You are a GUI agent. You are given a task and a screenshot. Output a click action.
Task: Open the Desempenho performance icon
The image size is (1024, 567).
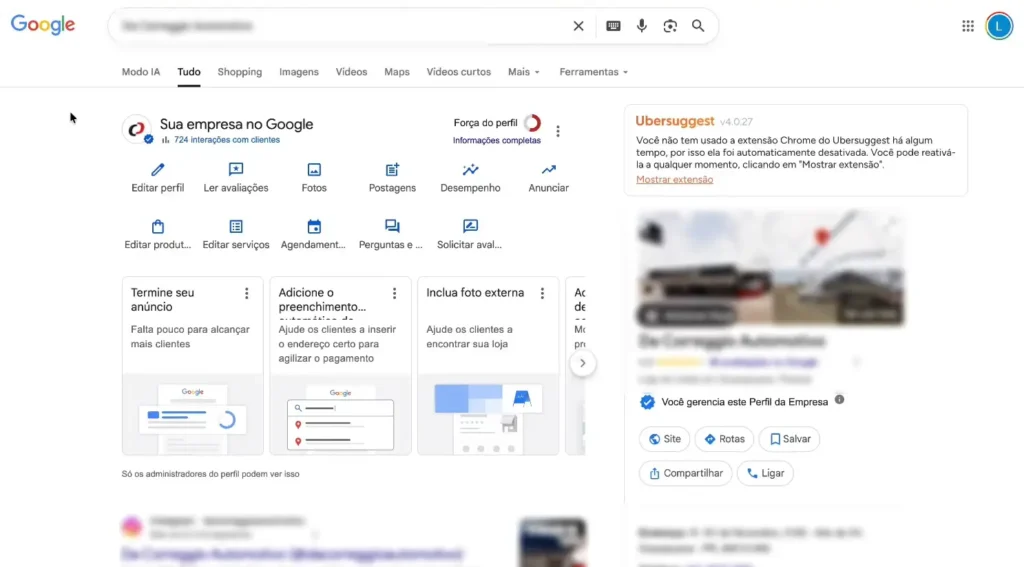470,170
